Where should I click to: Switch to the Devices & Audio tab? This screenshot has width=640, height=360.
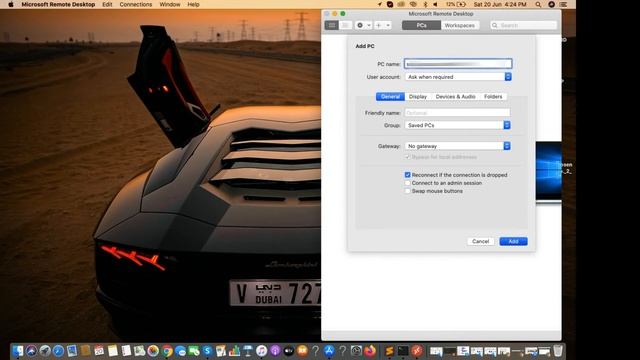click(456, 97)
